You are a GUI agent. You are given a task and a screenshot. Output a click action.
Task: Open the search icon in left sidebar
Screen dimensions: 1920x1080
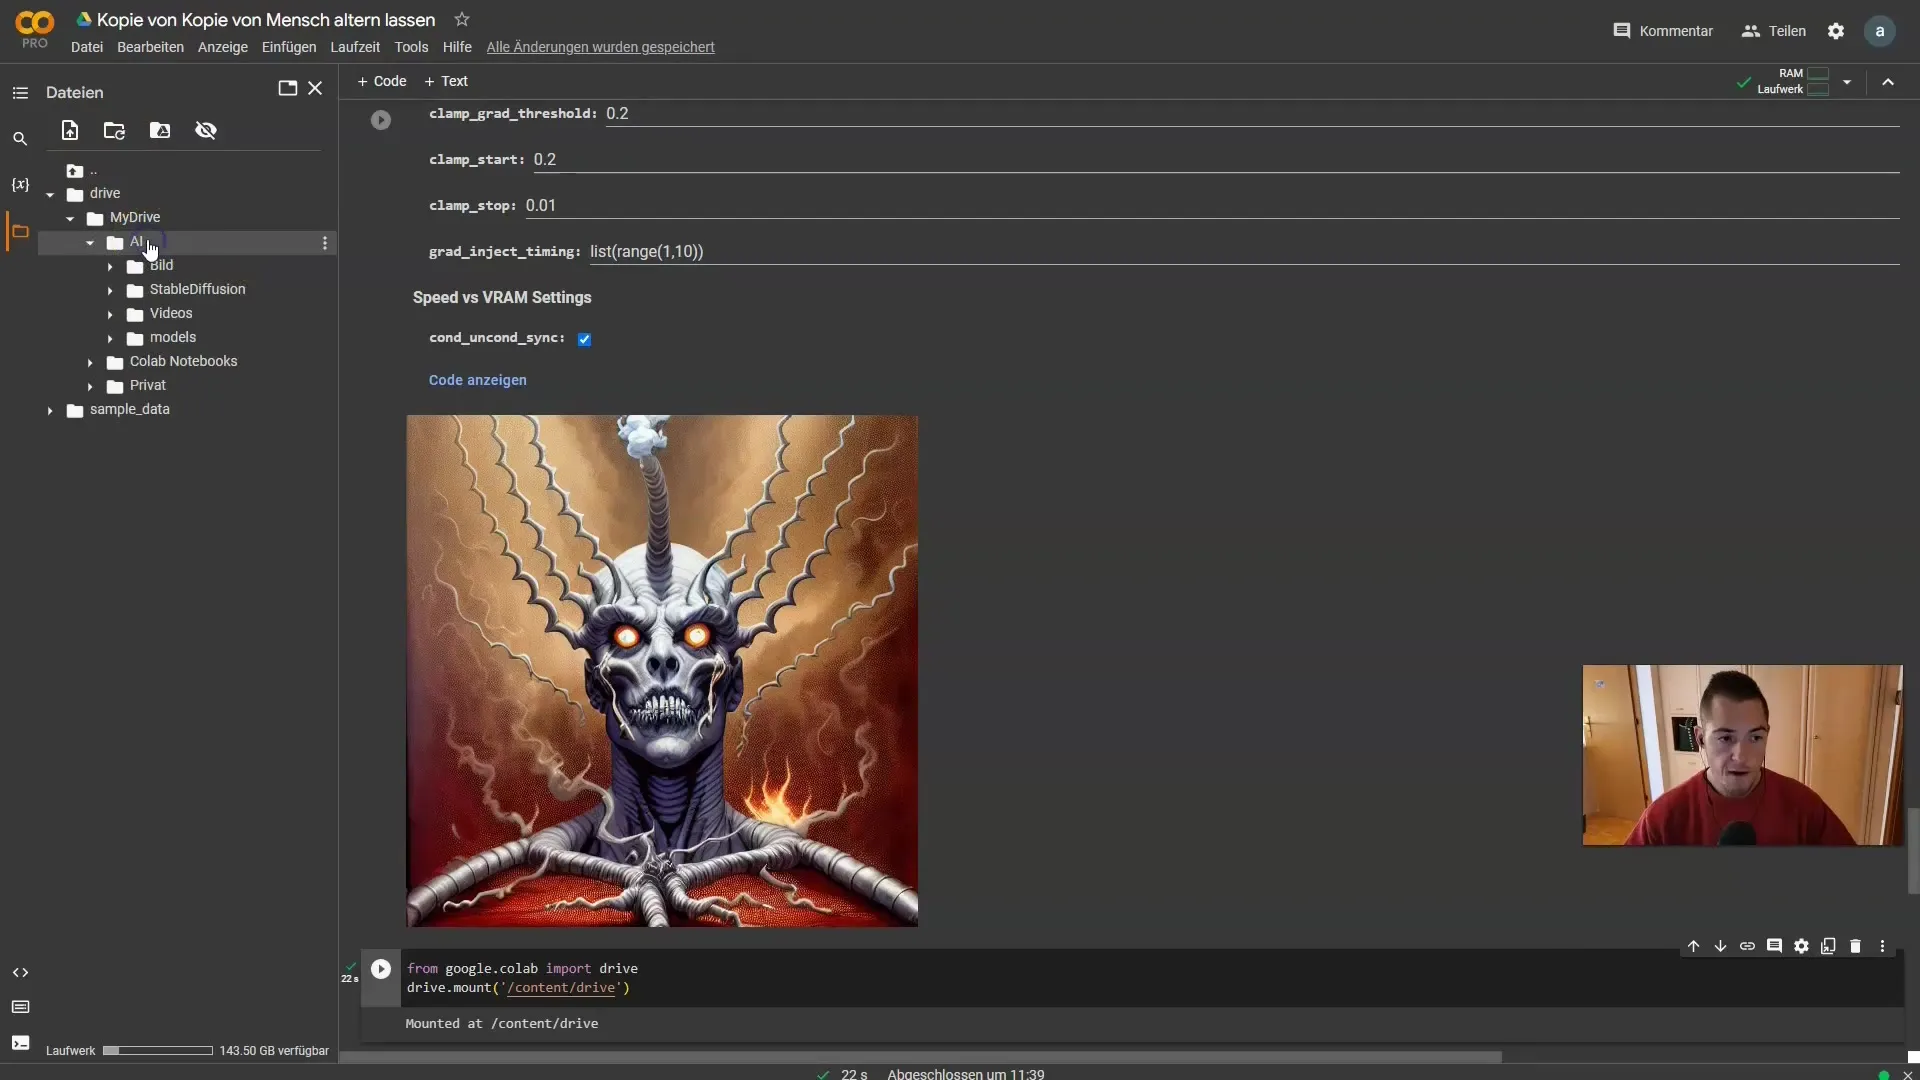(20, 138)
